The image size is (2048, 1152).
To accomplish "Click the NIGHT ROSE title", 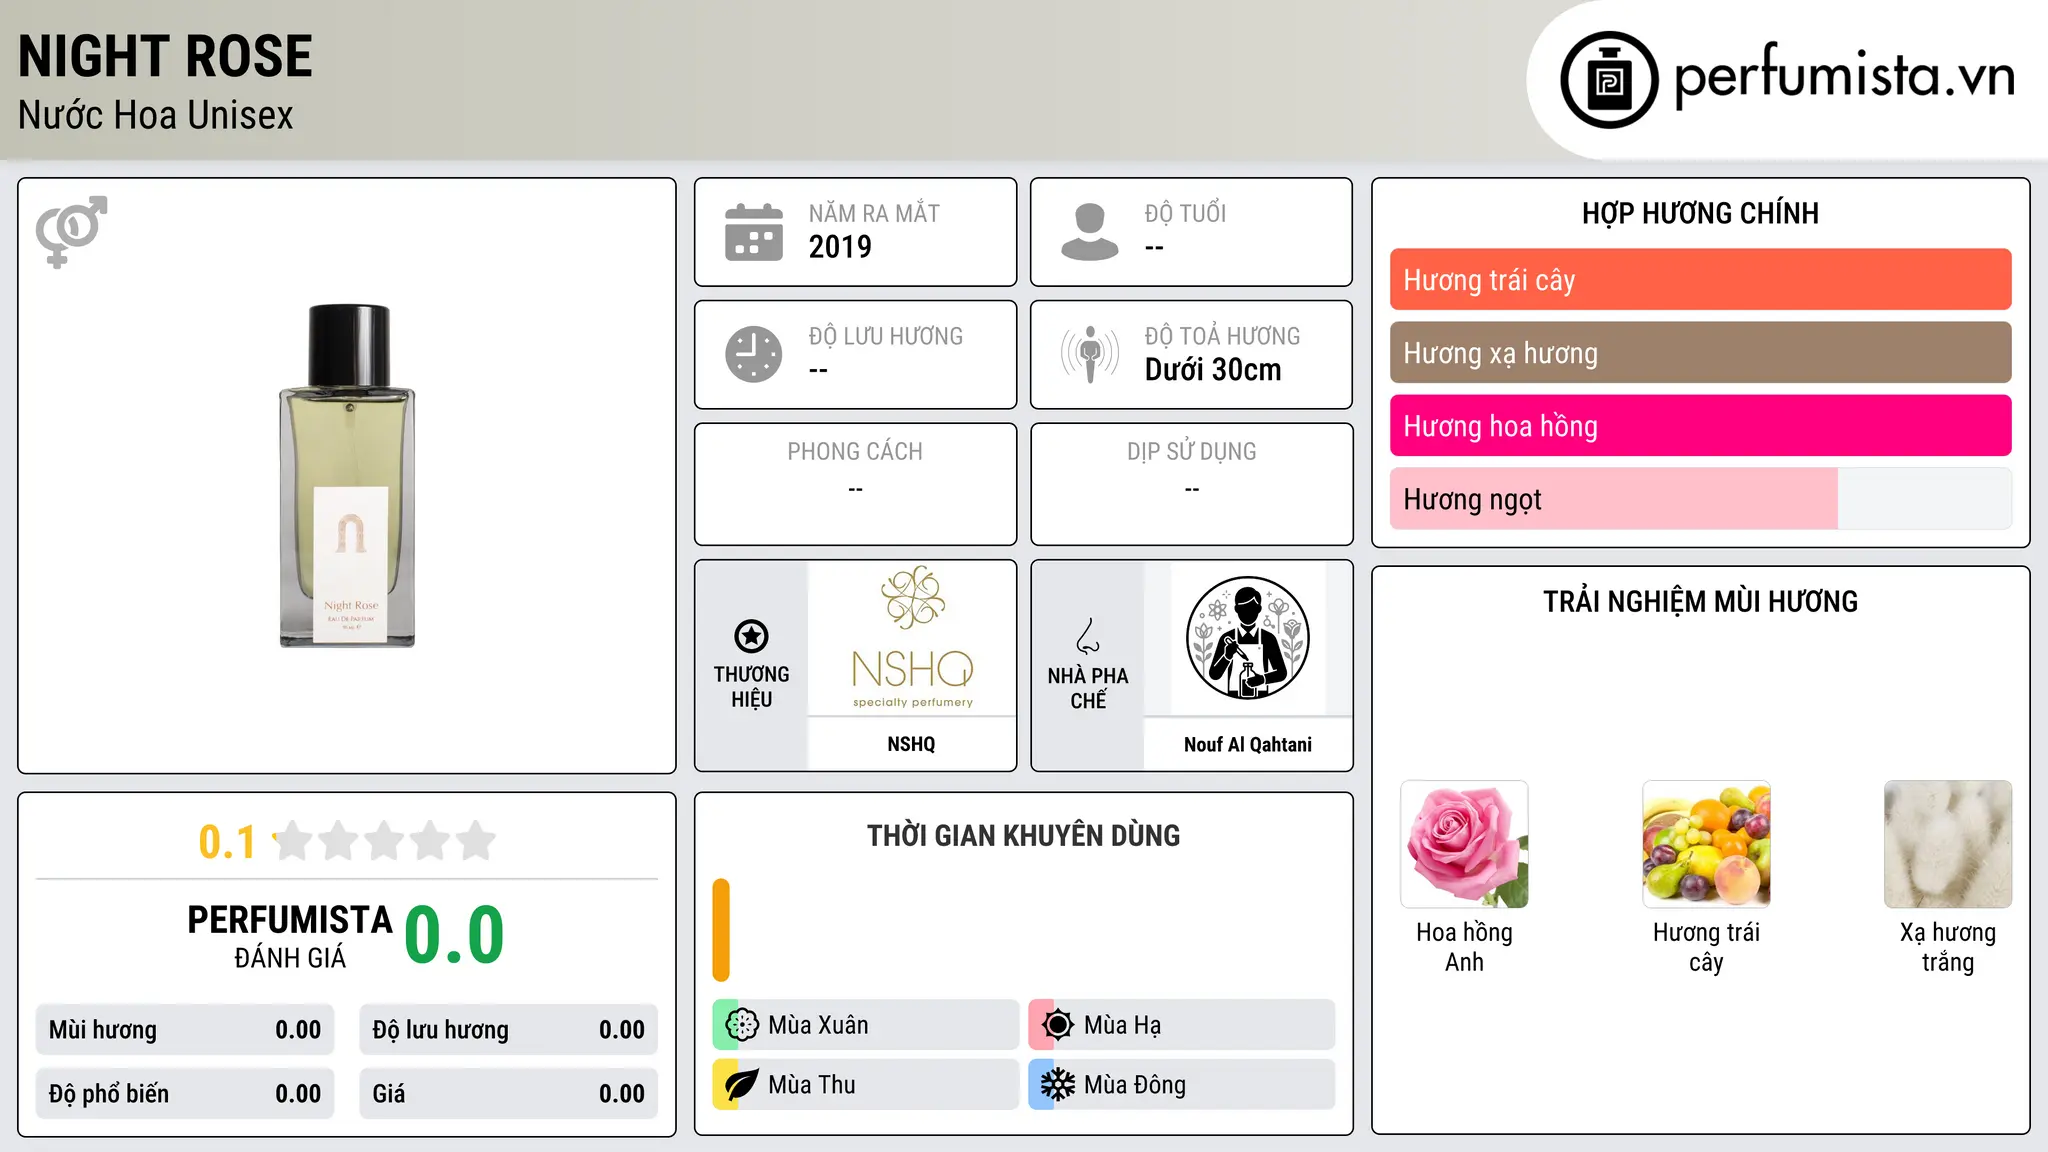I will [165, 56].
